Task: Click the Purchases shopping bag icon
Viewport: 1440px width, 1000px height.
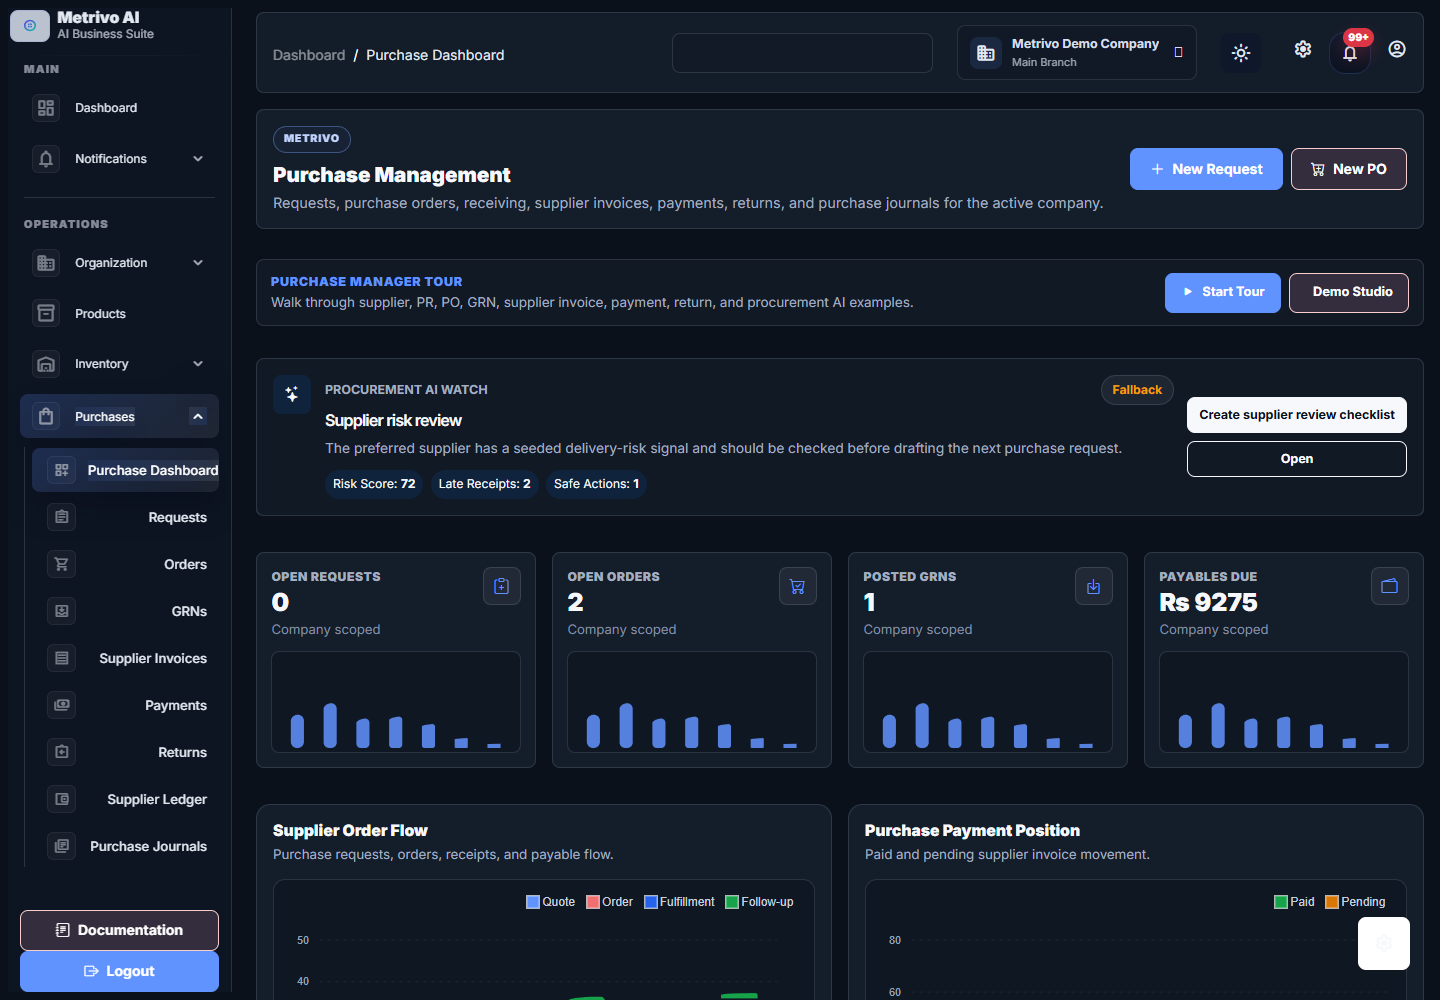Action: click(x=46, y=417)
